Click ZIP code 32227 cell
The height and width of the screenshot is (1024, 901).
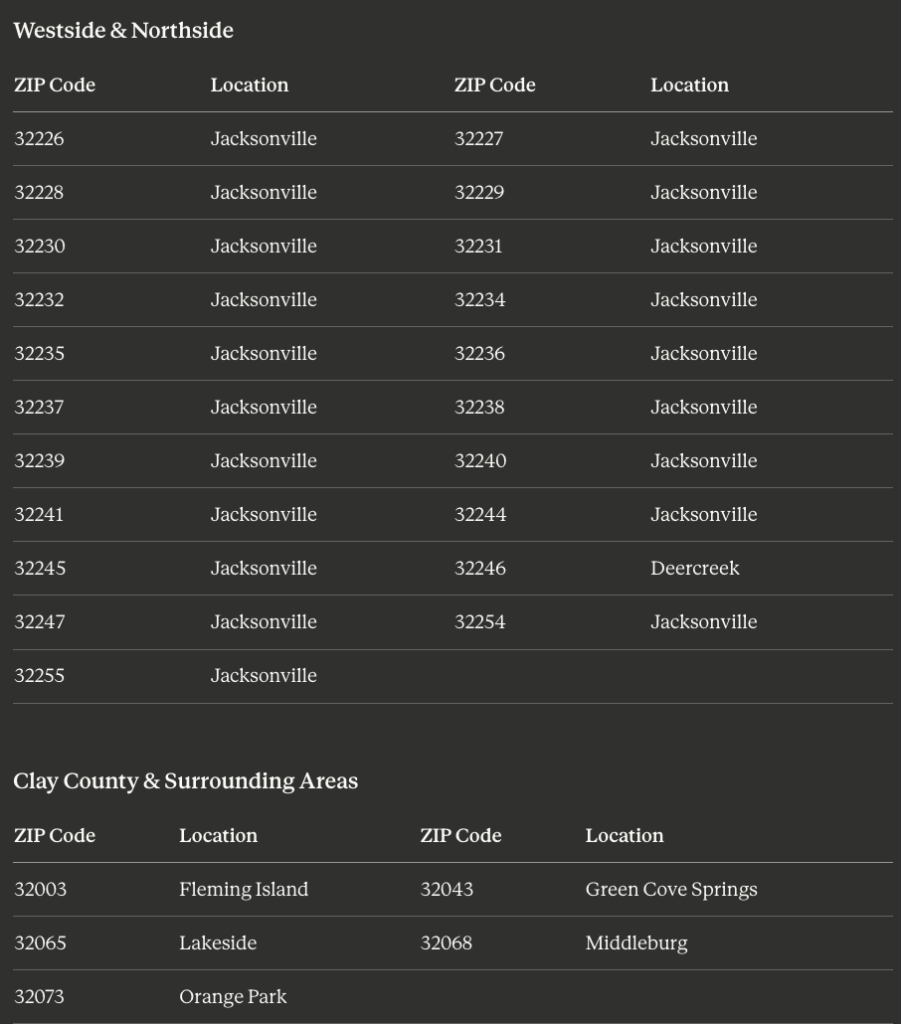(x=479, y=138)
